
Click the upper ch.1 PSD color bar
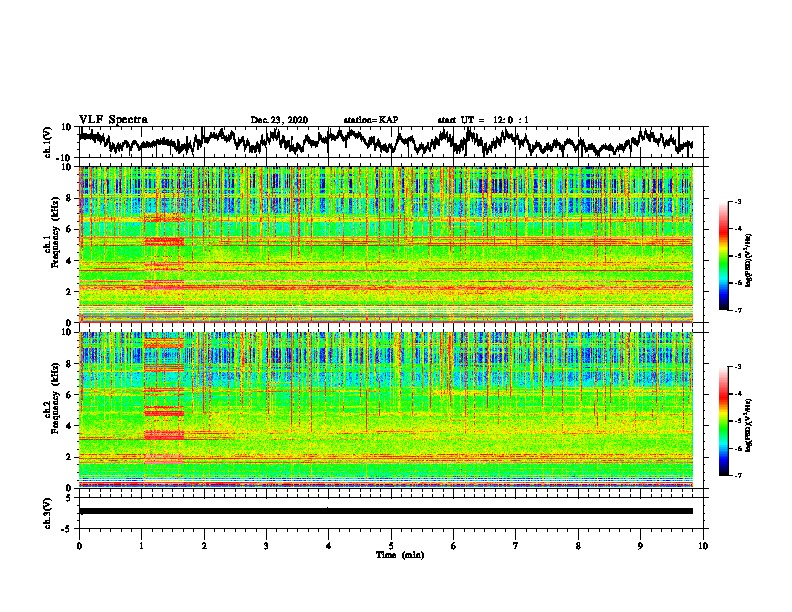click(x=724, y=256)
